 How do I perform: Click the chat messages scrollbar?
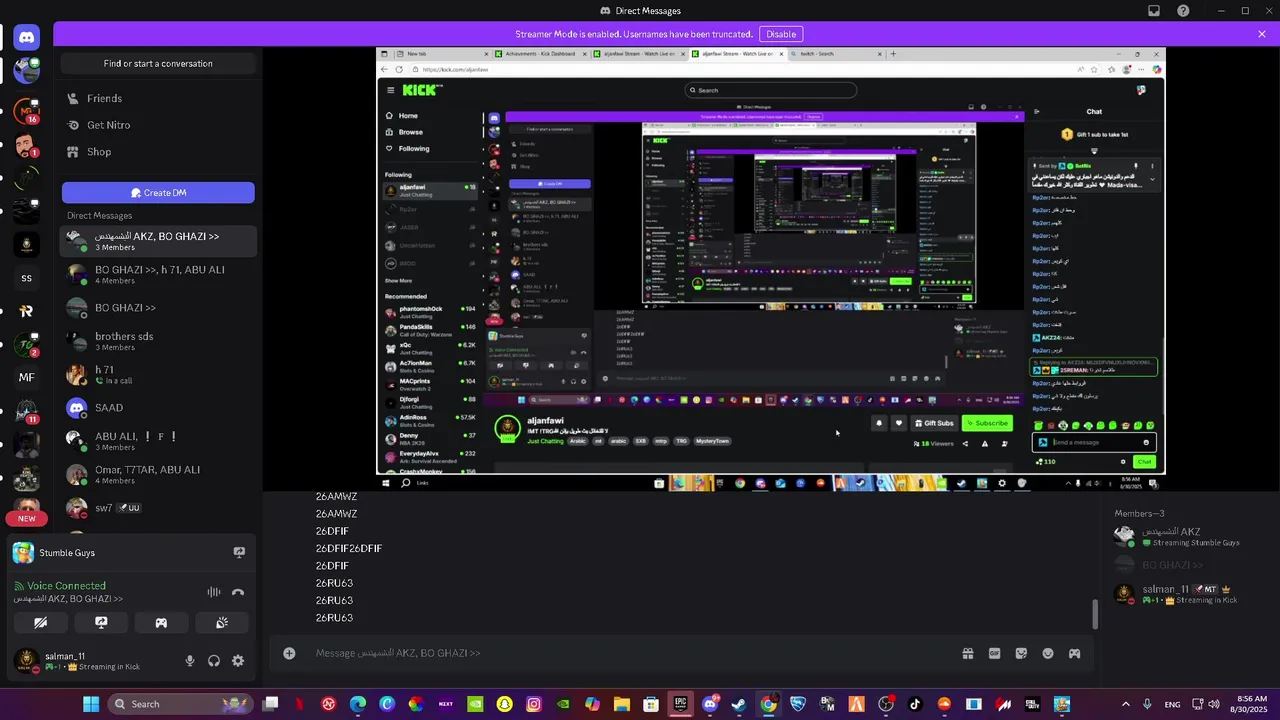(x=1095, y=614)
